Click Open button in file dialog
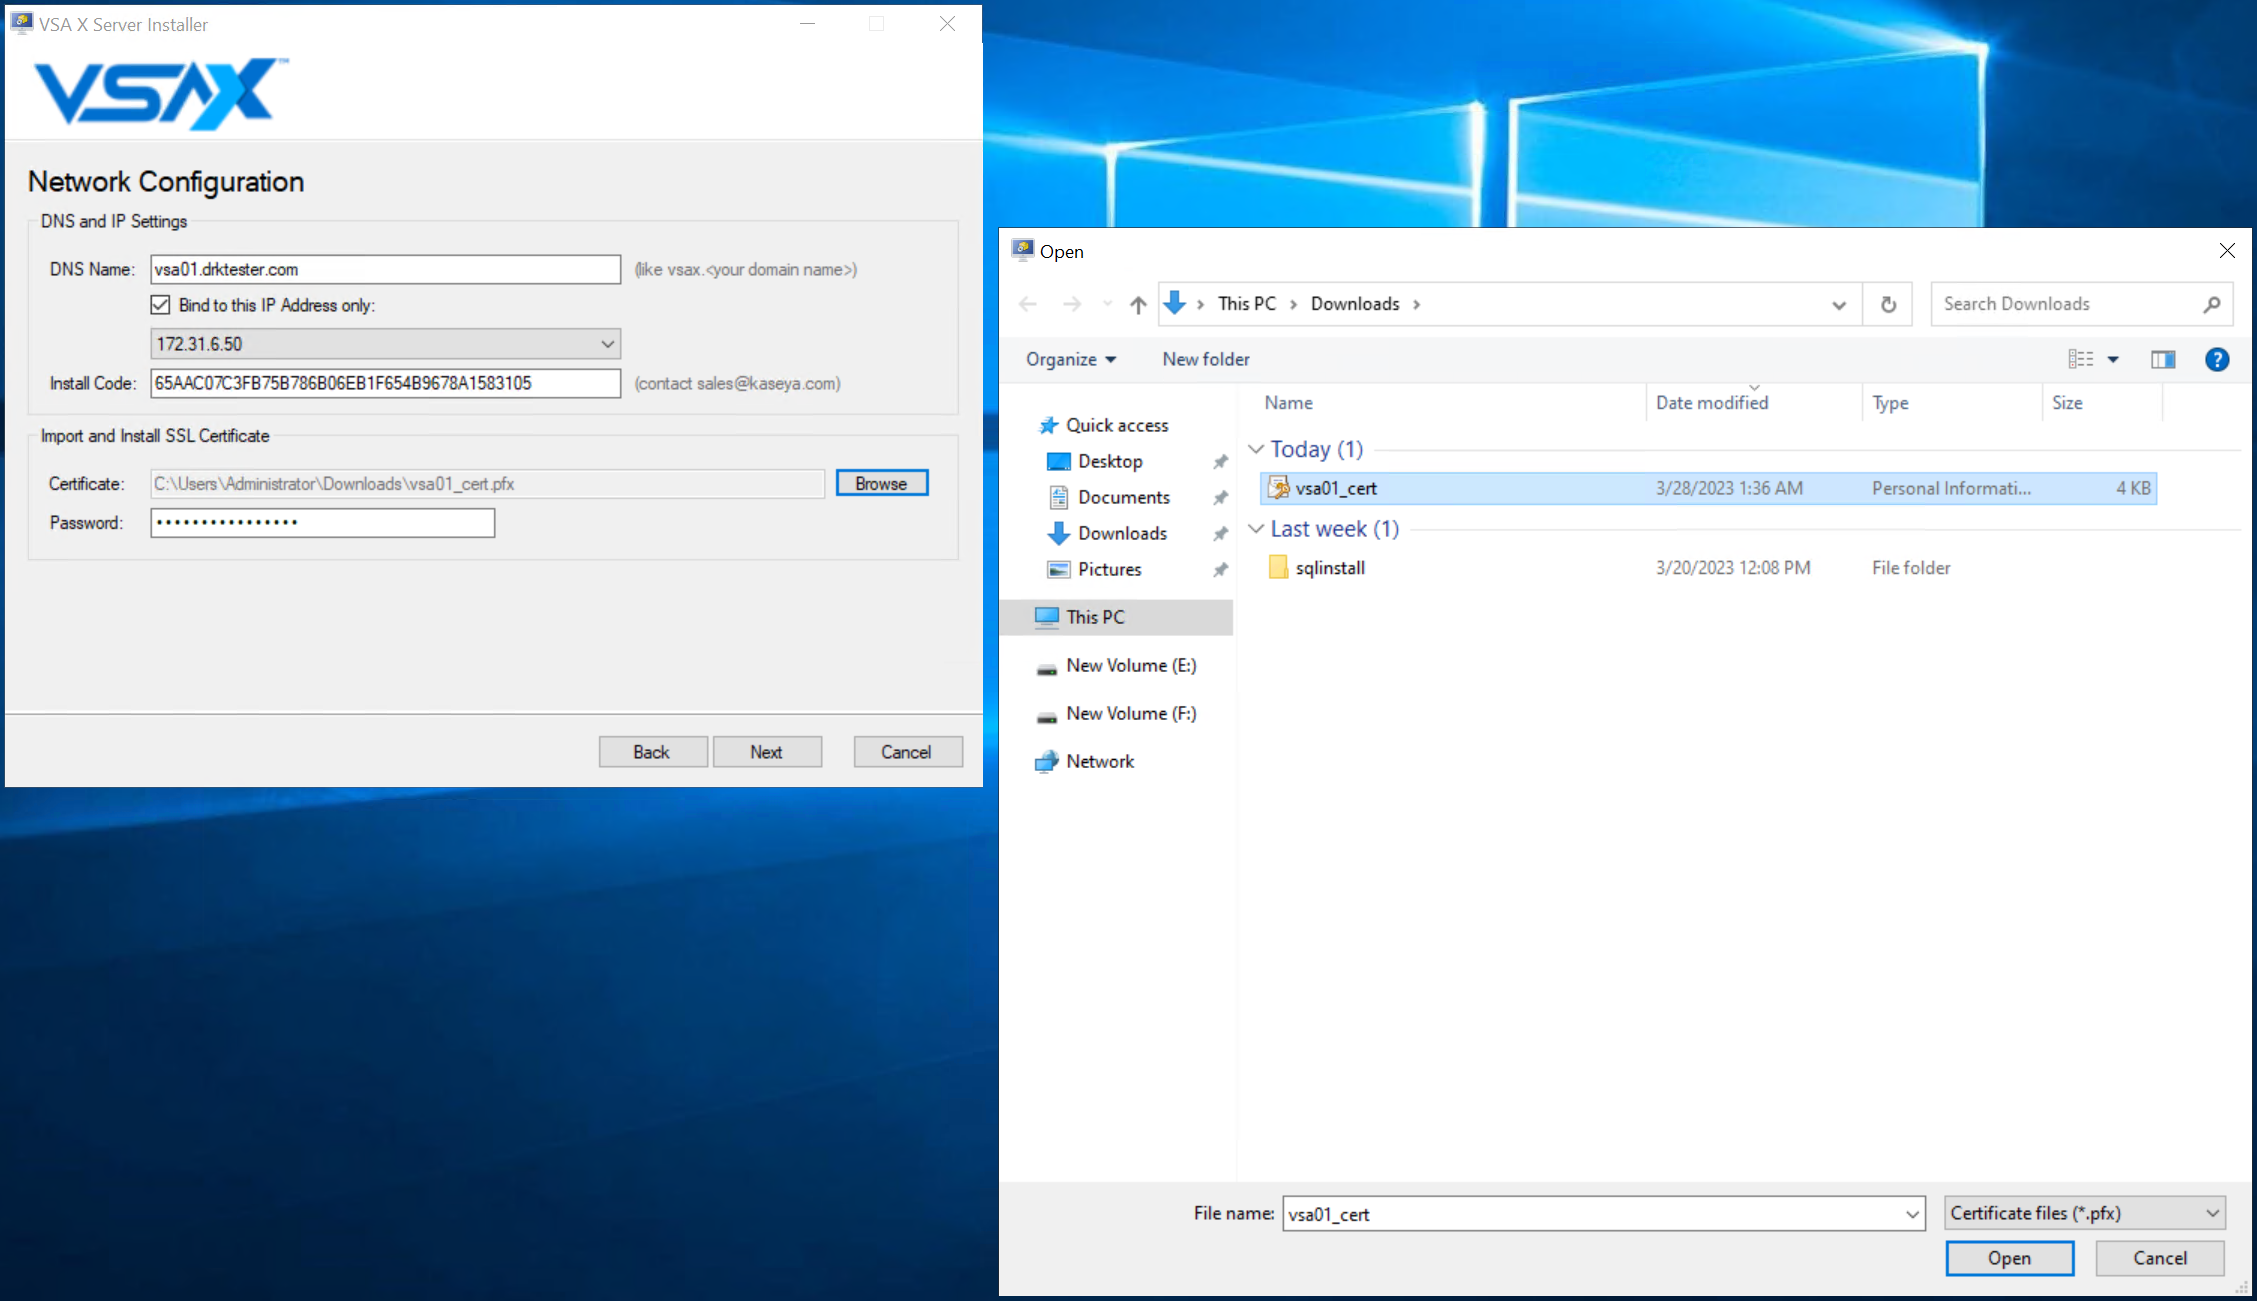 (2009, 1258)
